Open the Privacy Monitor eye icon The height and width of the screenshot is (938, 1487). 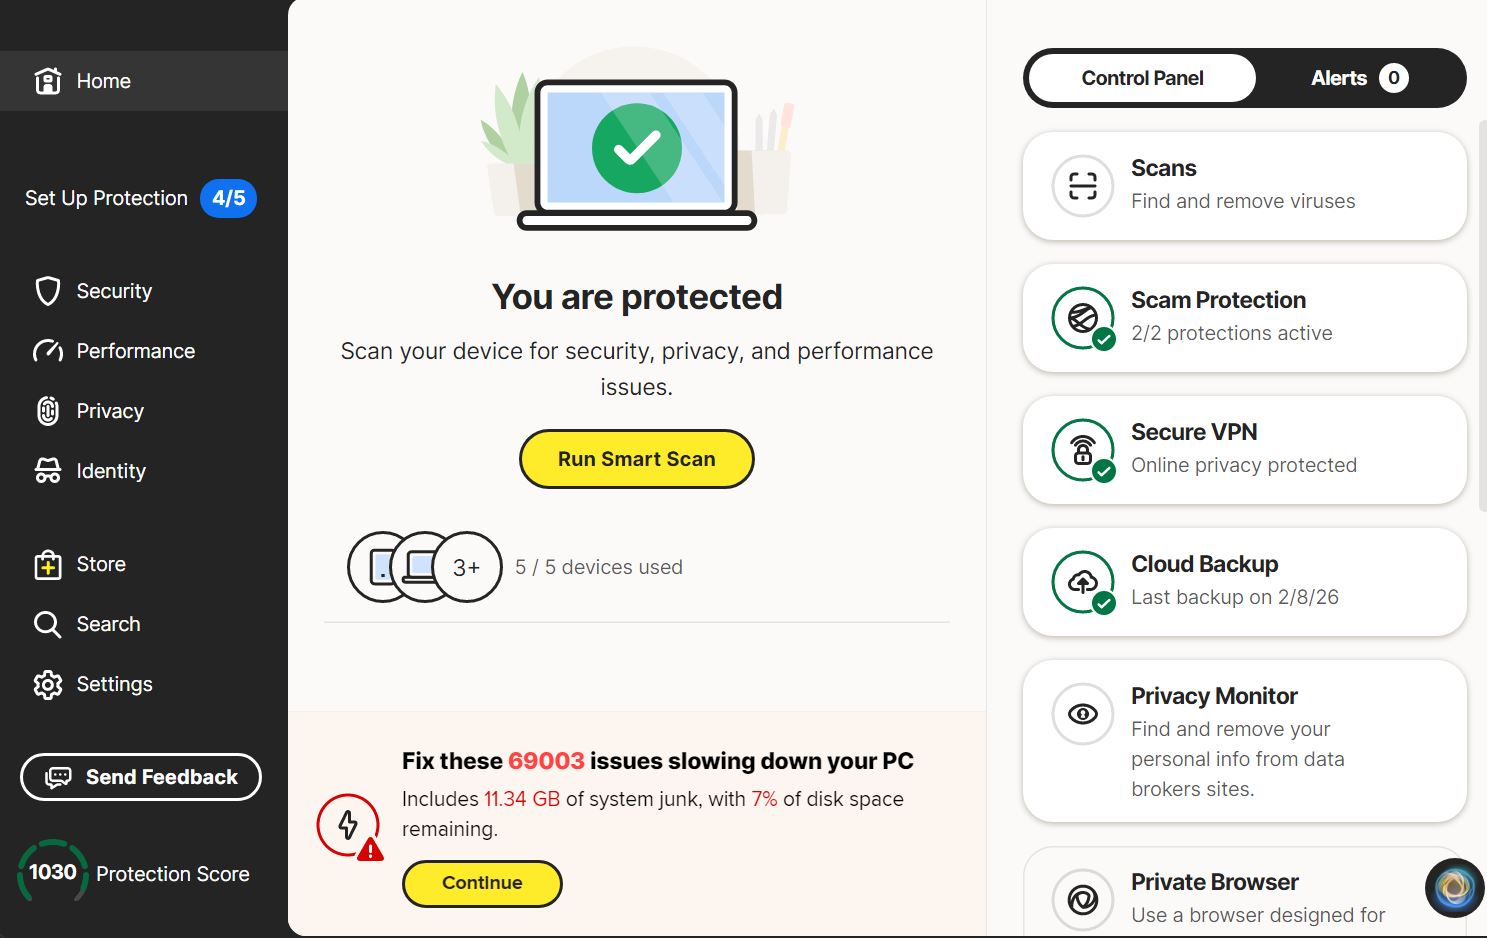pos(1082,714)
